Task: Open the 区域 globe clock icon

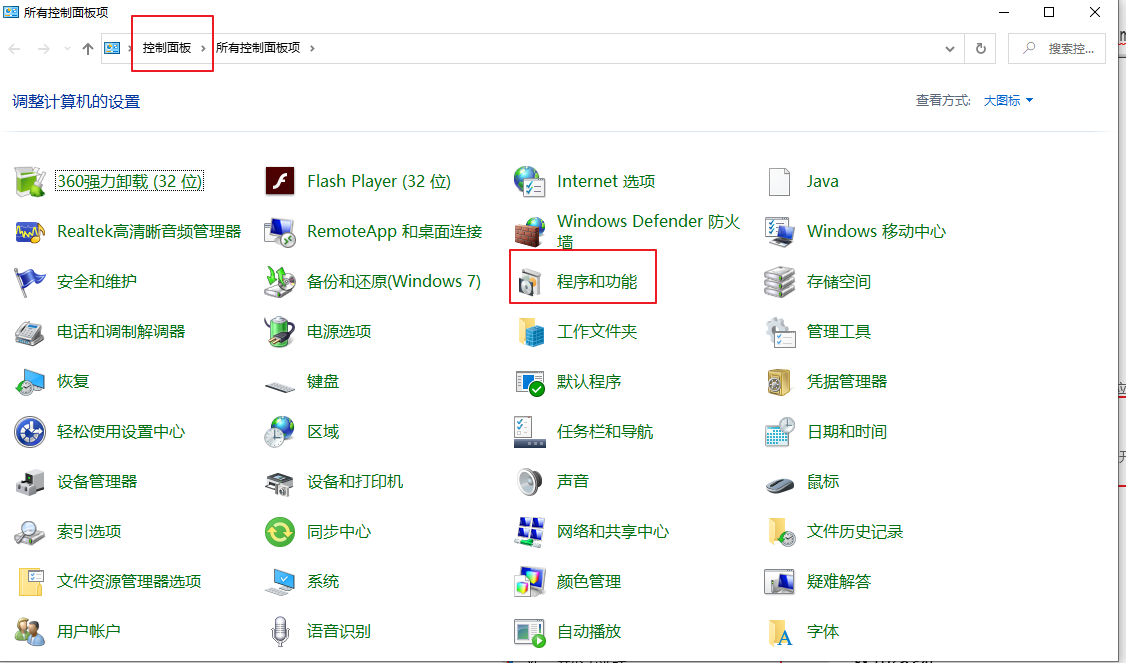Action: pyautogui.click(x=280, y=432)
